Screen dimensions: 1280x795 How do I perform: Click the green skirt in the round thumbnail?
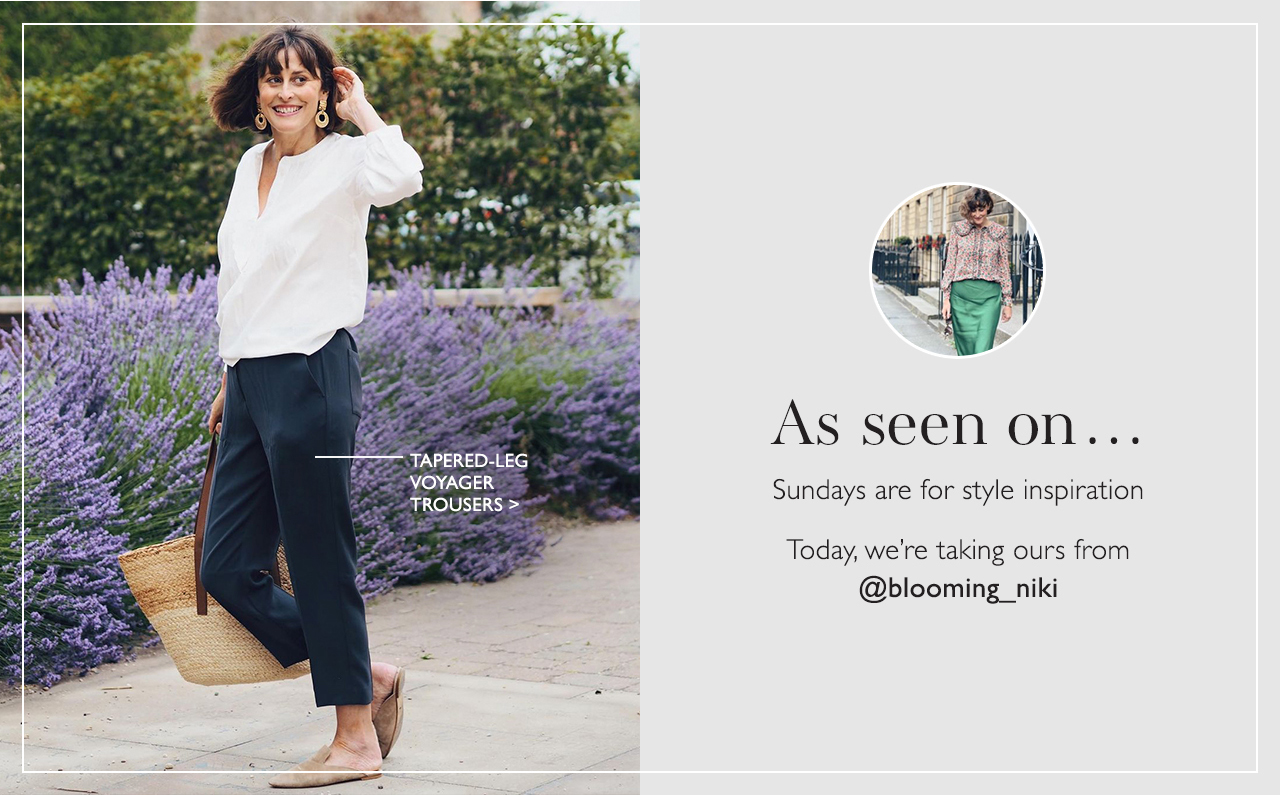coord(976,317)
